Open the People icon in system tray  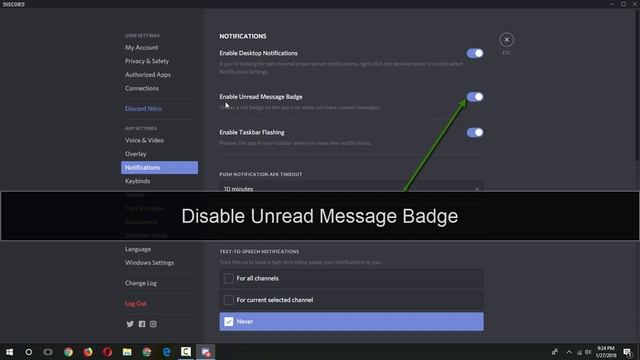(x=555, y=352)
